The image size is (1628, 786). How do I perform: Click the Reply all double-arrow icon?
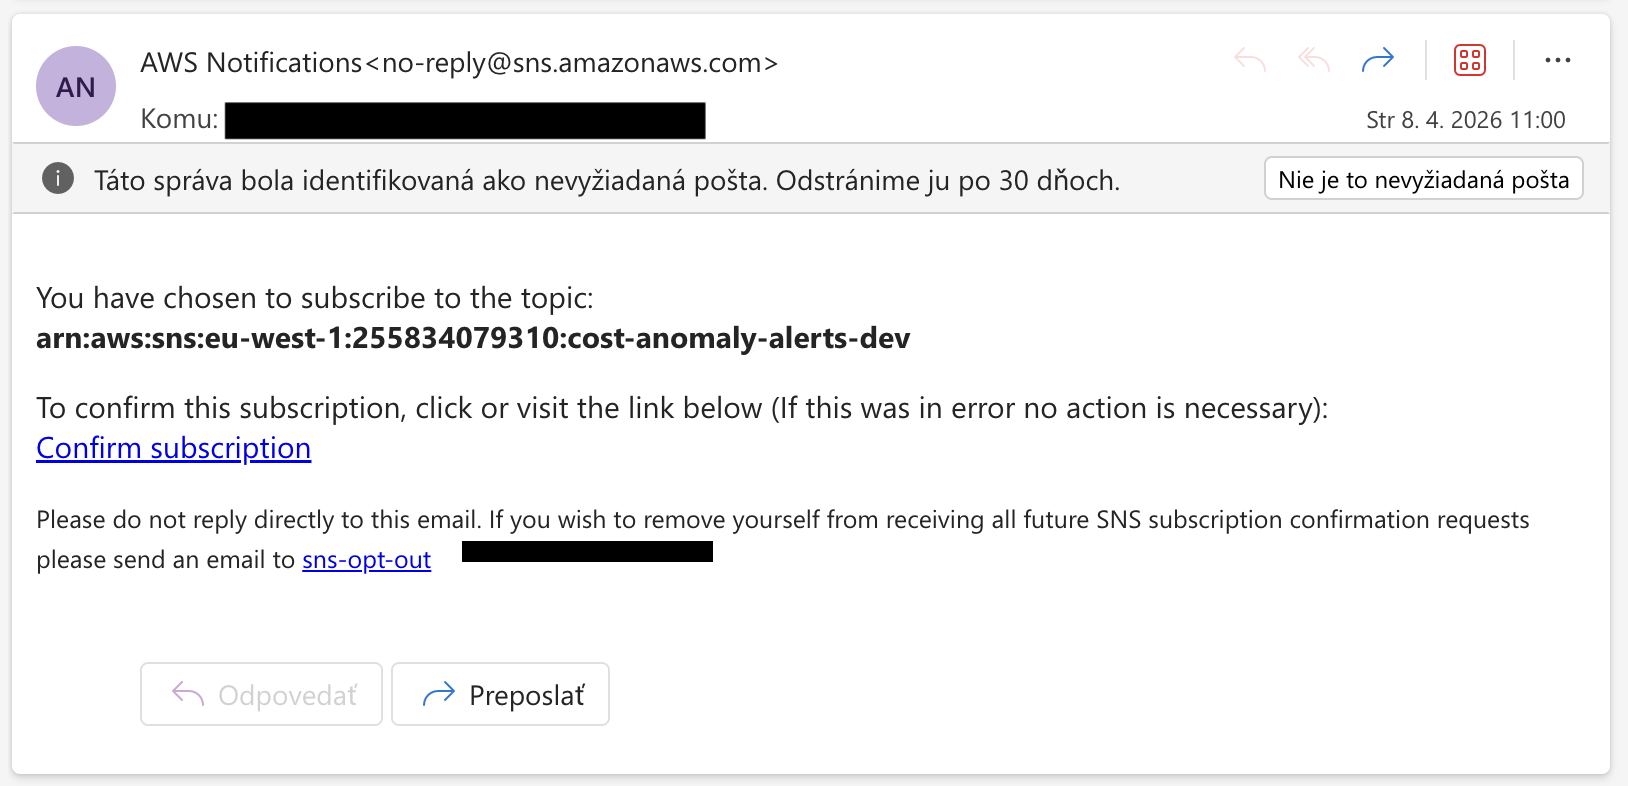(1312, 60)
